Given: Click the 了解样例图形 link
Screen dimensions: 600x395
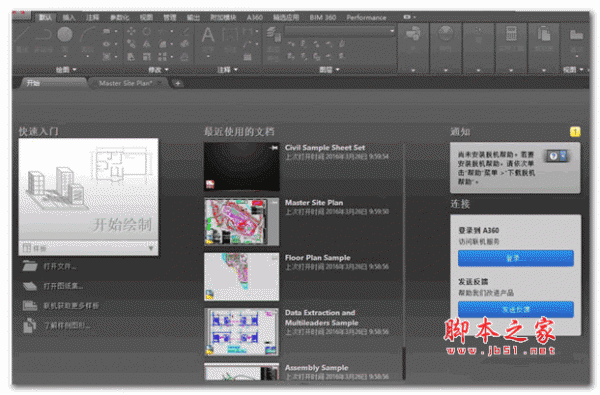Looking at the screenshot, I should 67,326.
